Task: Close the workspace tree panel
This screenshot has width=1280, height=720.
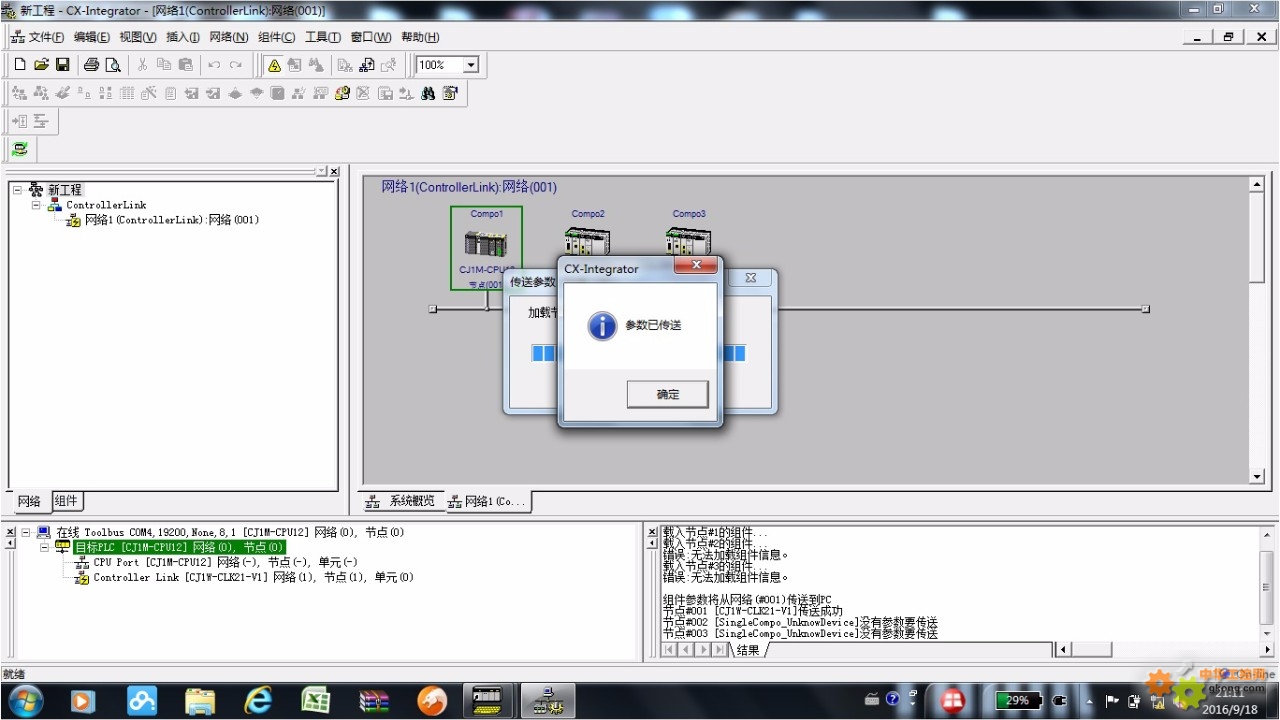Action: click(x=334, y=172)
